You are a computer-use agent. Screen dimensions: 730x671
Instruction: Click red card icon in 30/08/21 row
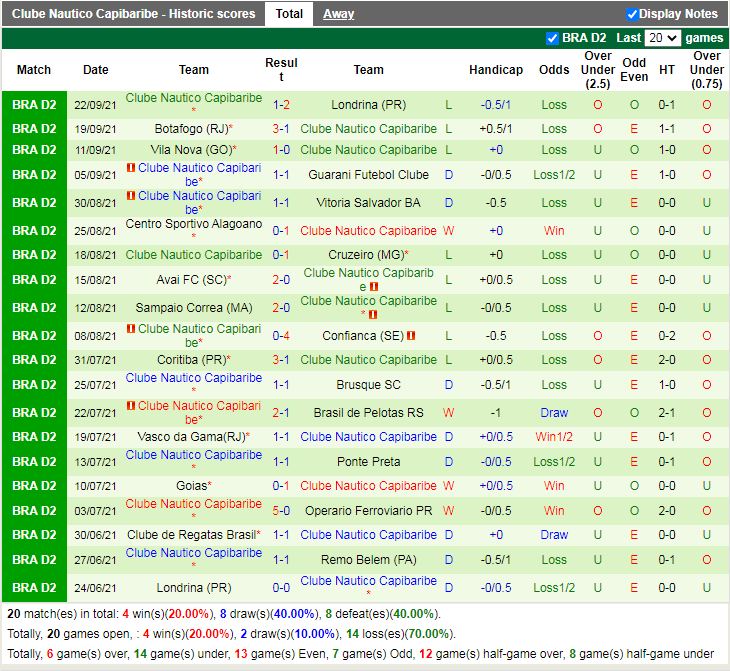(131, 196)
